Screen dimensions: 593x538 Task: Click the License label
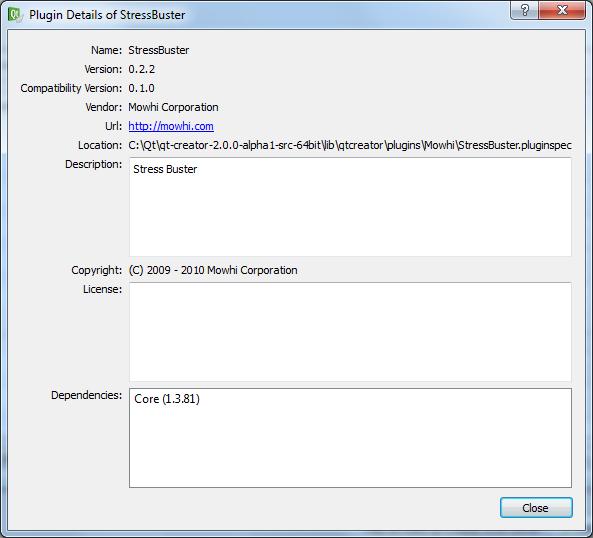pyautogui.click(x=102, y=289)
